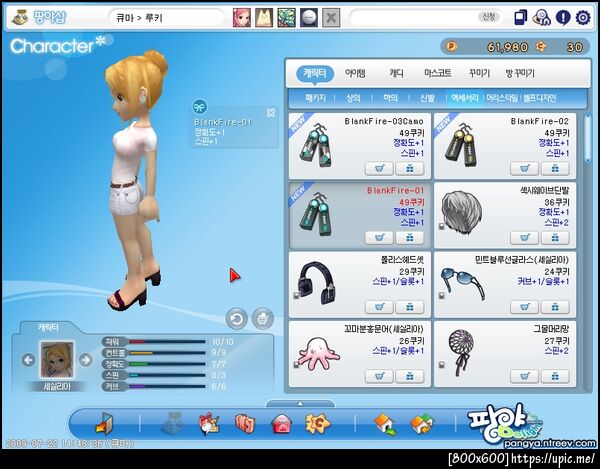Select the 섹시웨이브단발 hair card image
The image size is (600, 469).
461,213
